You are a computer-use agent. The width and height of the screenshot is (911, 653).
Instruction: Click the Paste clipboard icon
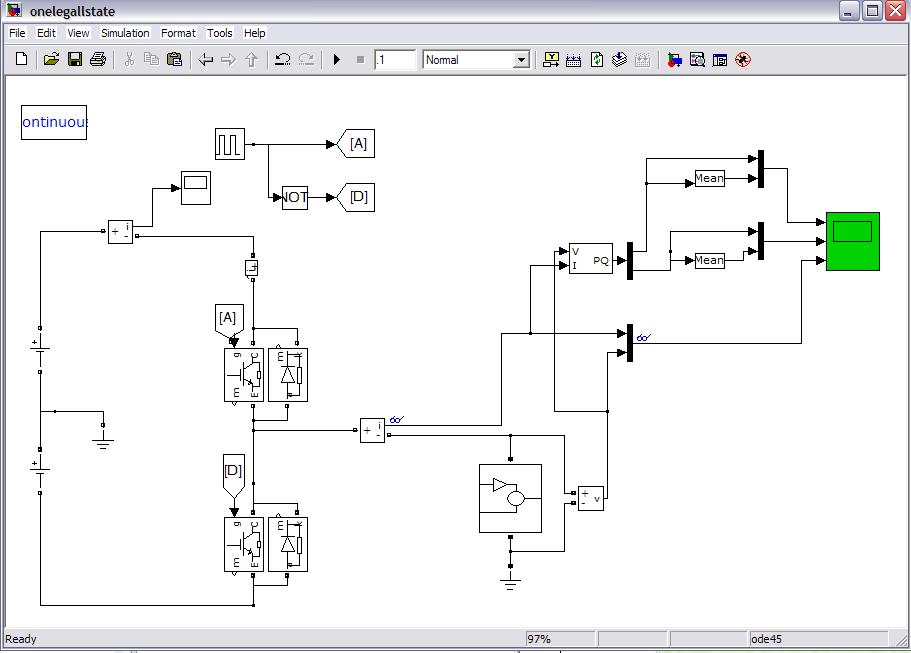point(174,60)
